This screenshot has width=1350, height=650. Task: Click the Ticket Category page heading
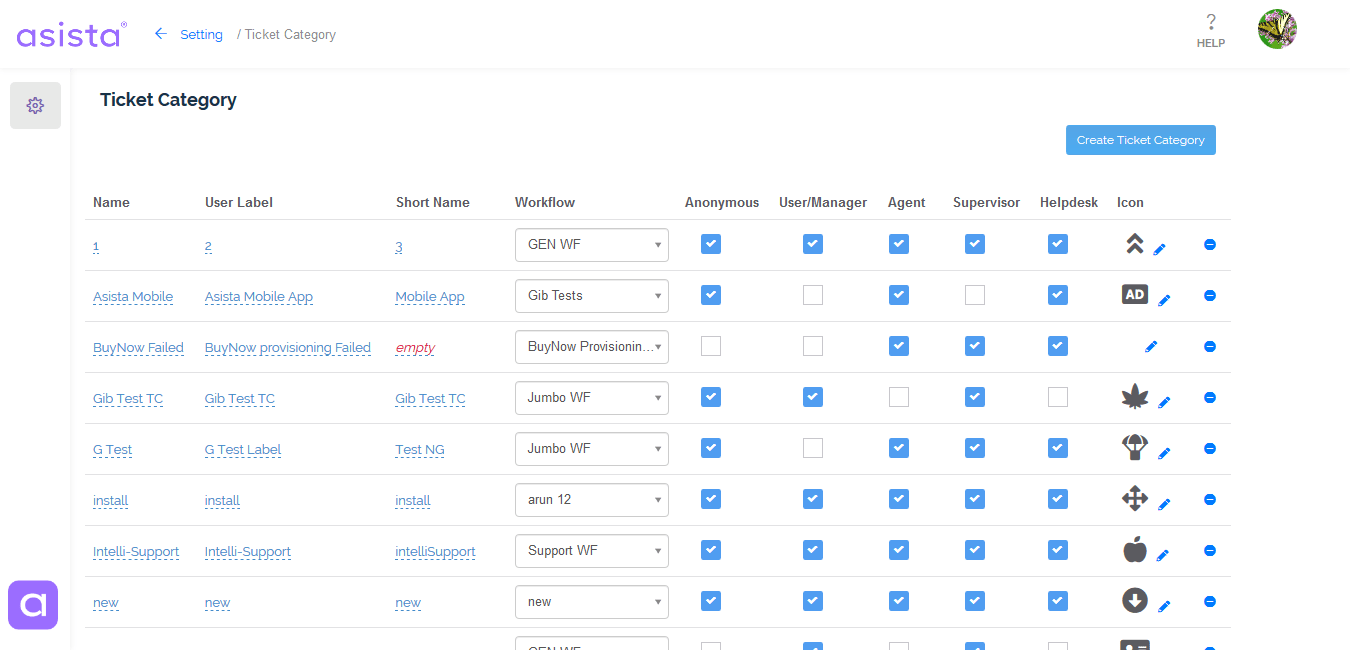point(168,100)
